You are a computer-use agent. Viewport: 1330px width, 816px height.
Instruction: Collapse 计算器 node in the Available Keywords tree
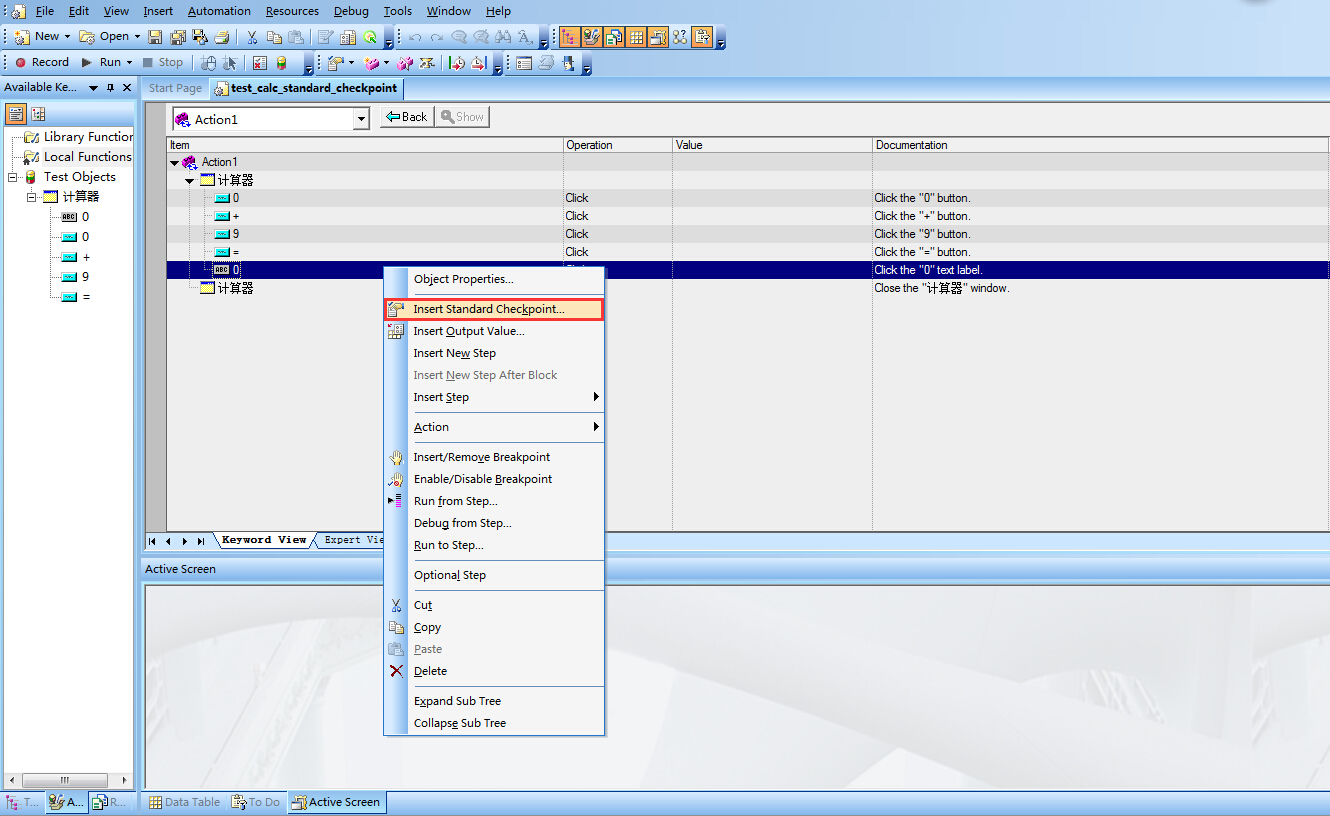[x=32, y=197]
